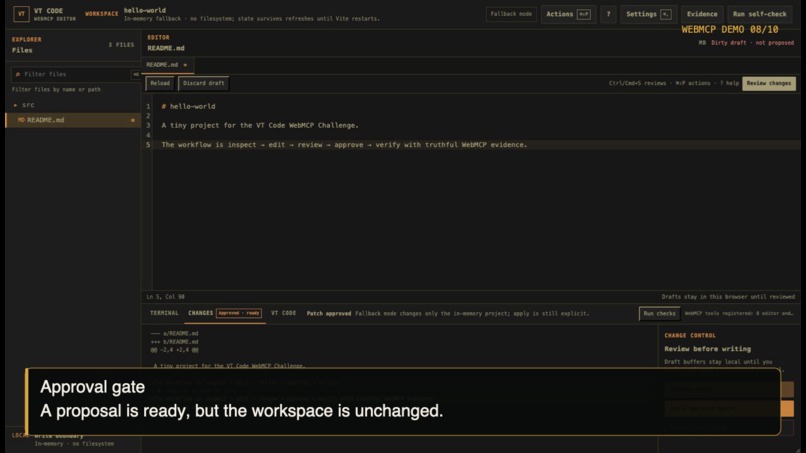806x453 pixels.
Task: Discard the current draft
Action: coord(204,83)
